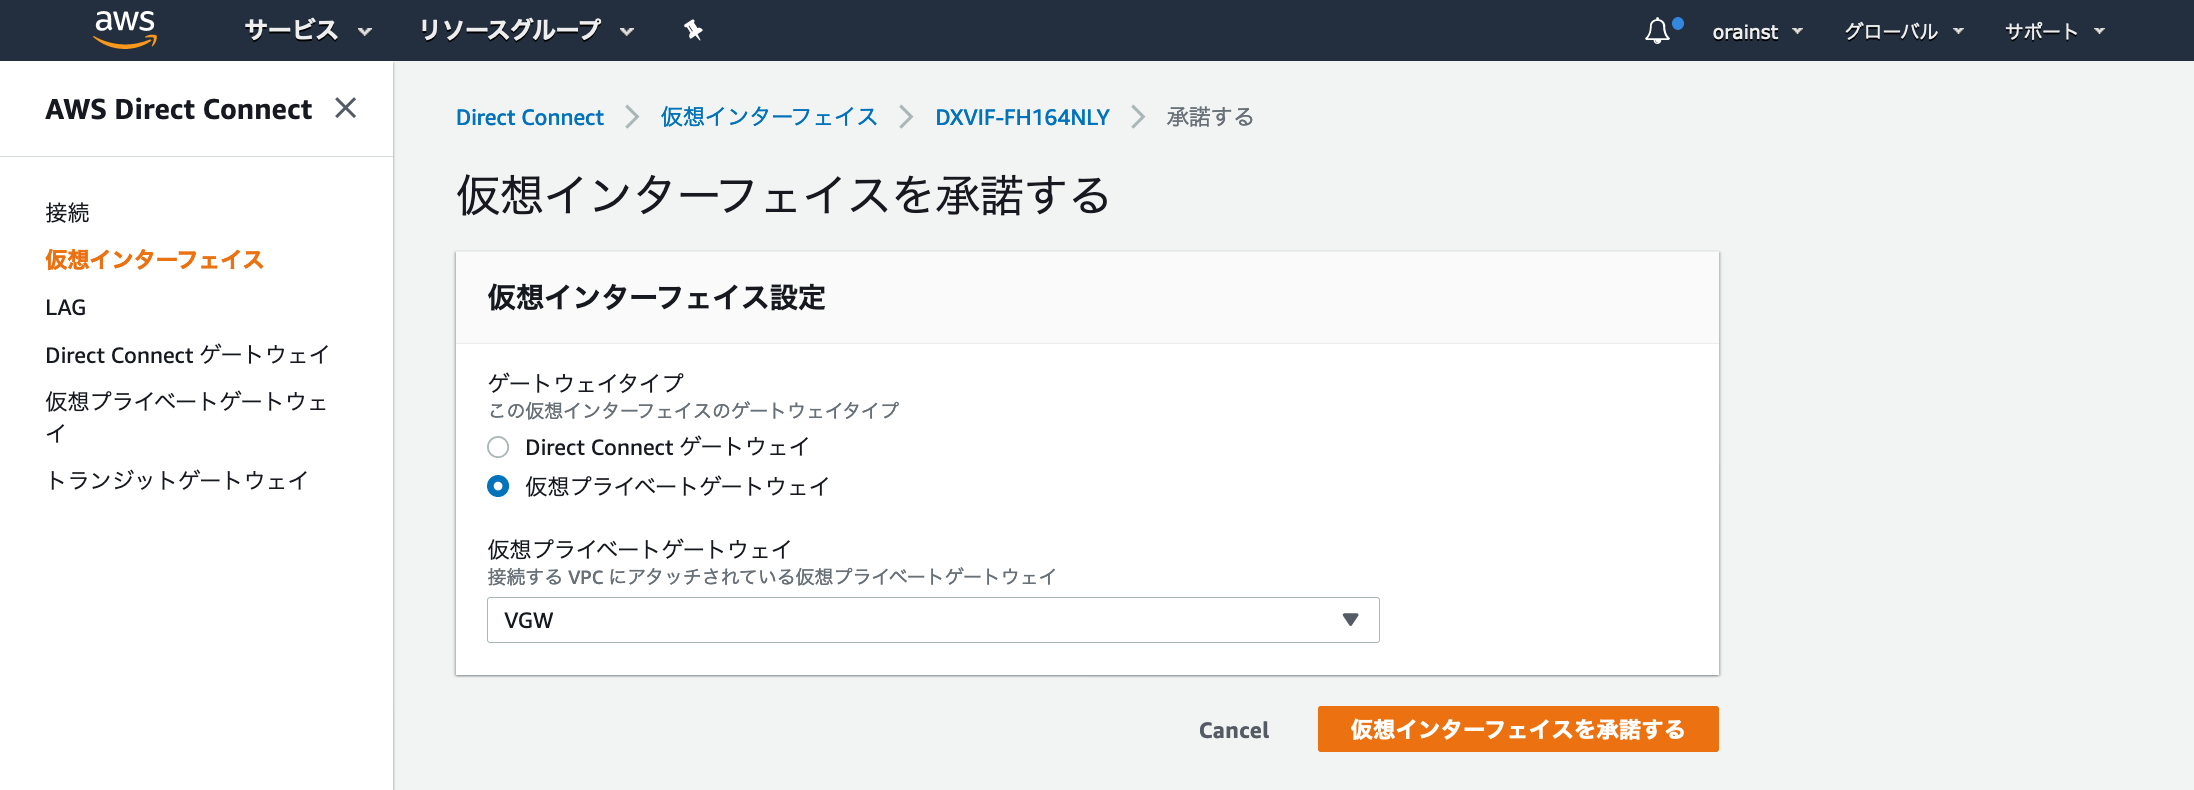Click the ゲートウェイタイプ field label
2194x790 pixels.
click(x=586, y=383)
